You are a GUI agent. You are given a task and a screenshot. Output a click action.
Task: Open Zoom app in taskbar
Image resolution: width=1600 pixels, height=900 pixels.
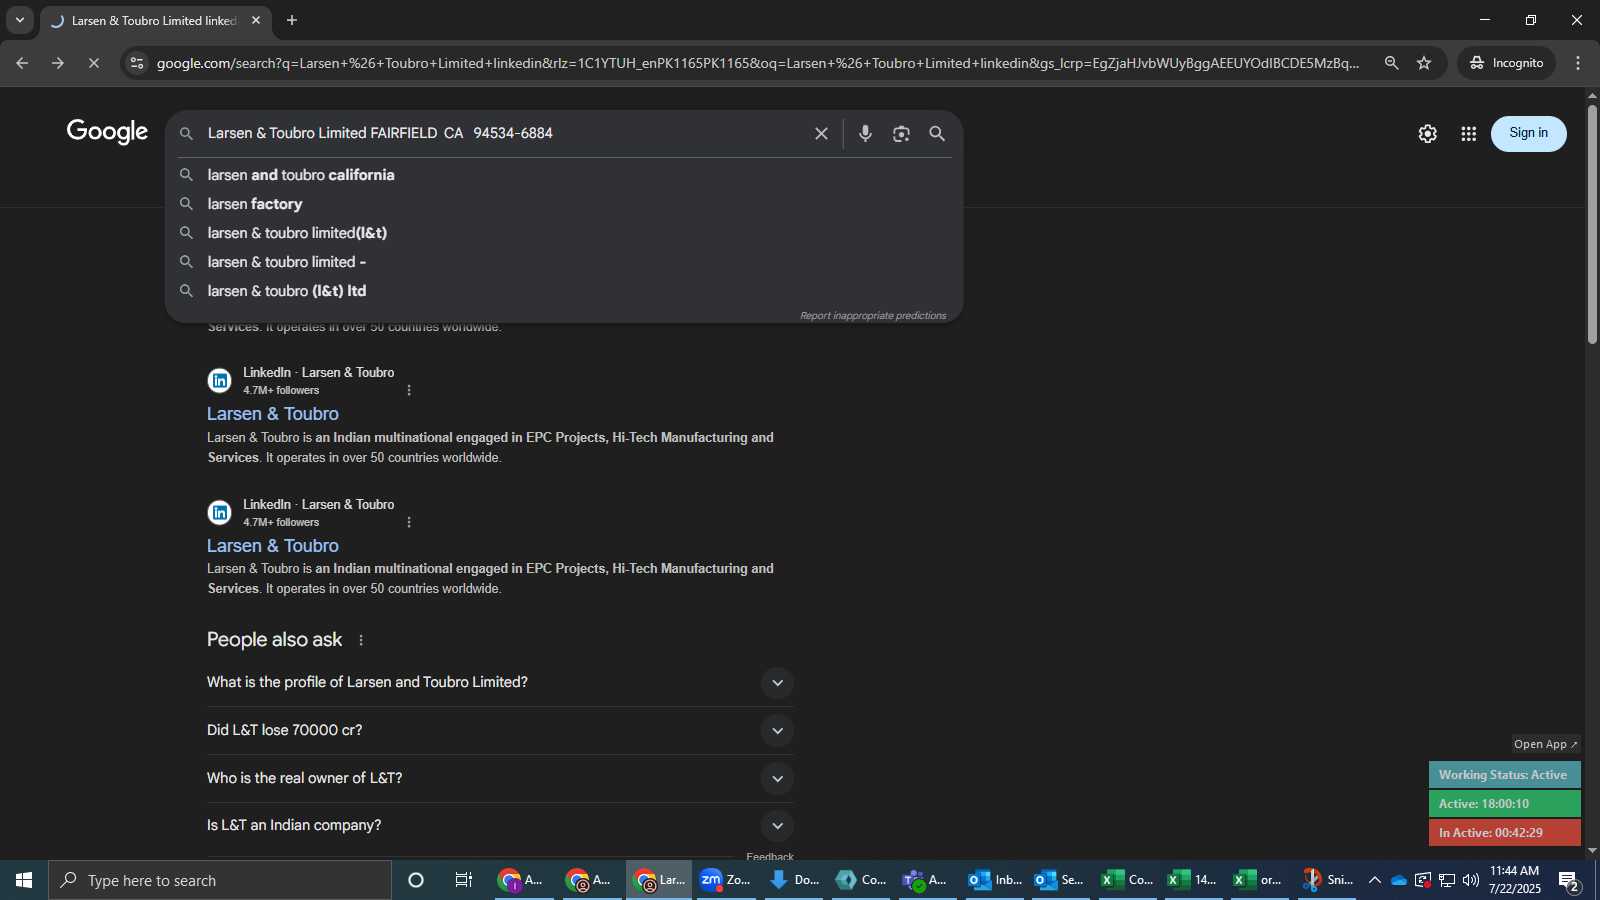point(726,880)
